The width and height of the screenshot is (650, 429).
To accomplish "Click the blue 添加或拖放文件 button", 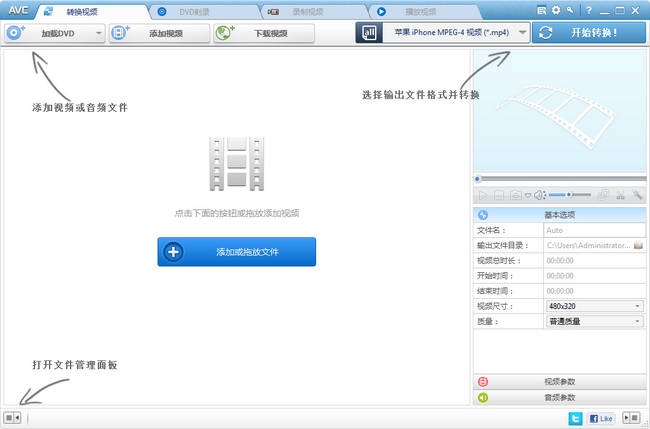I will 236,252.
